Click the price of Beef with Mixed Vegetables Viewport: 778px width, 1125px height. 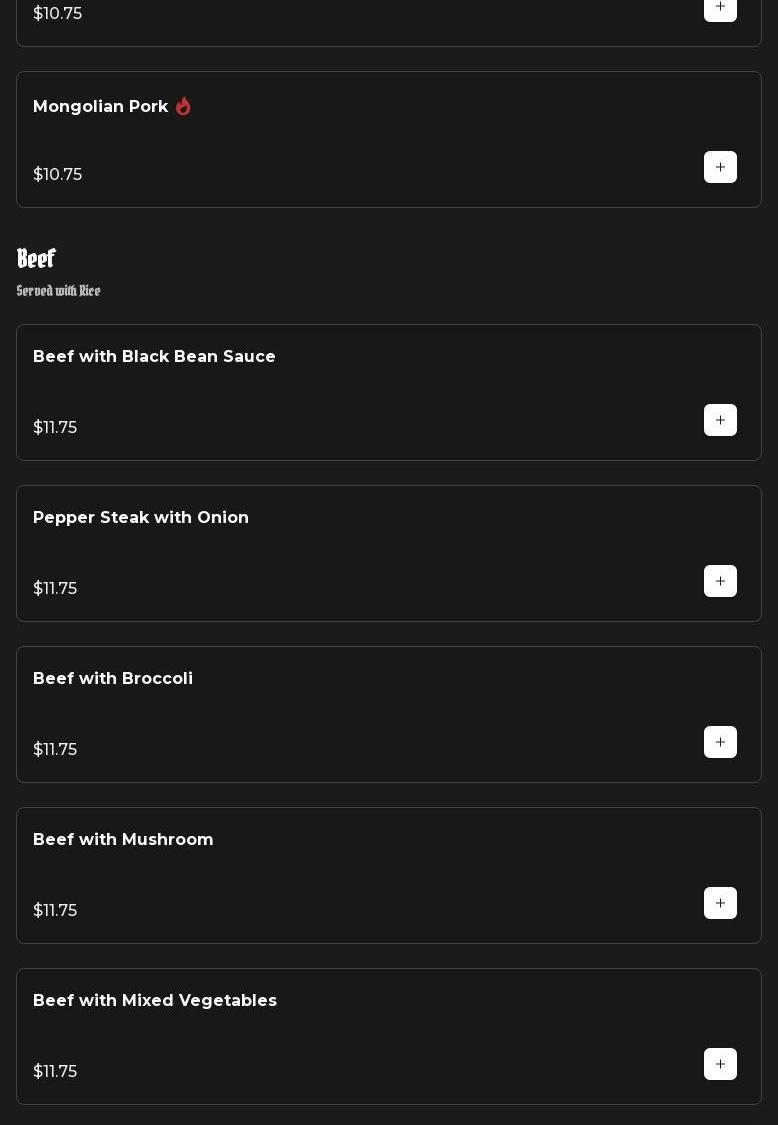pos(55,1072)
